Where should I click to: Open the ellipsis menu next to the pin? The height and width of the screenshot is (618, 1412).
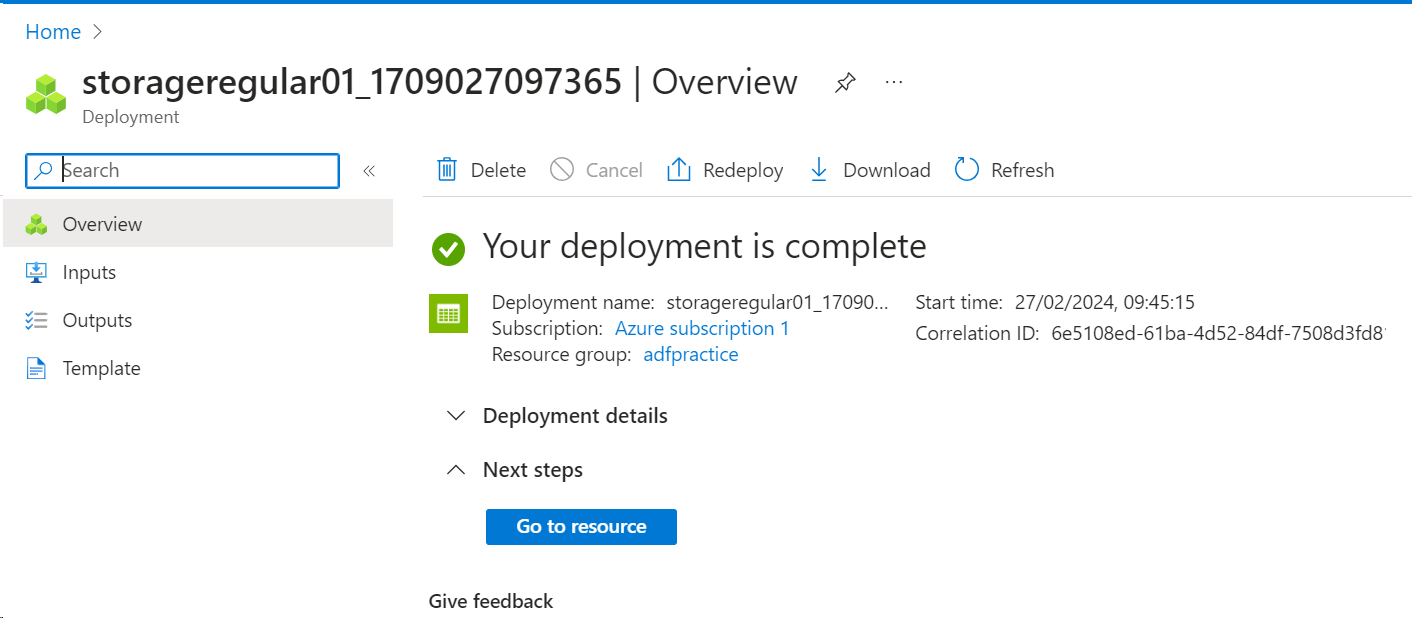click(893, 83)
